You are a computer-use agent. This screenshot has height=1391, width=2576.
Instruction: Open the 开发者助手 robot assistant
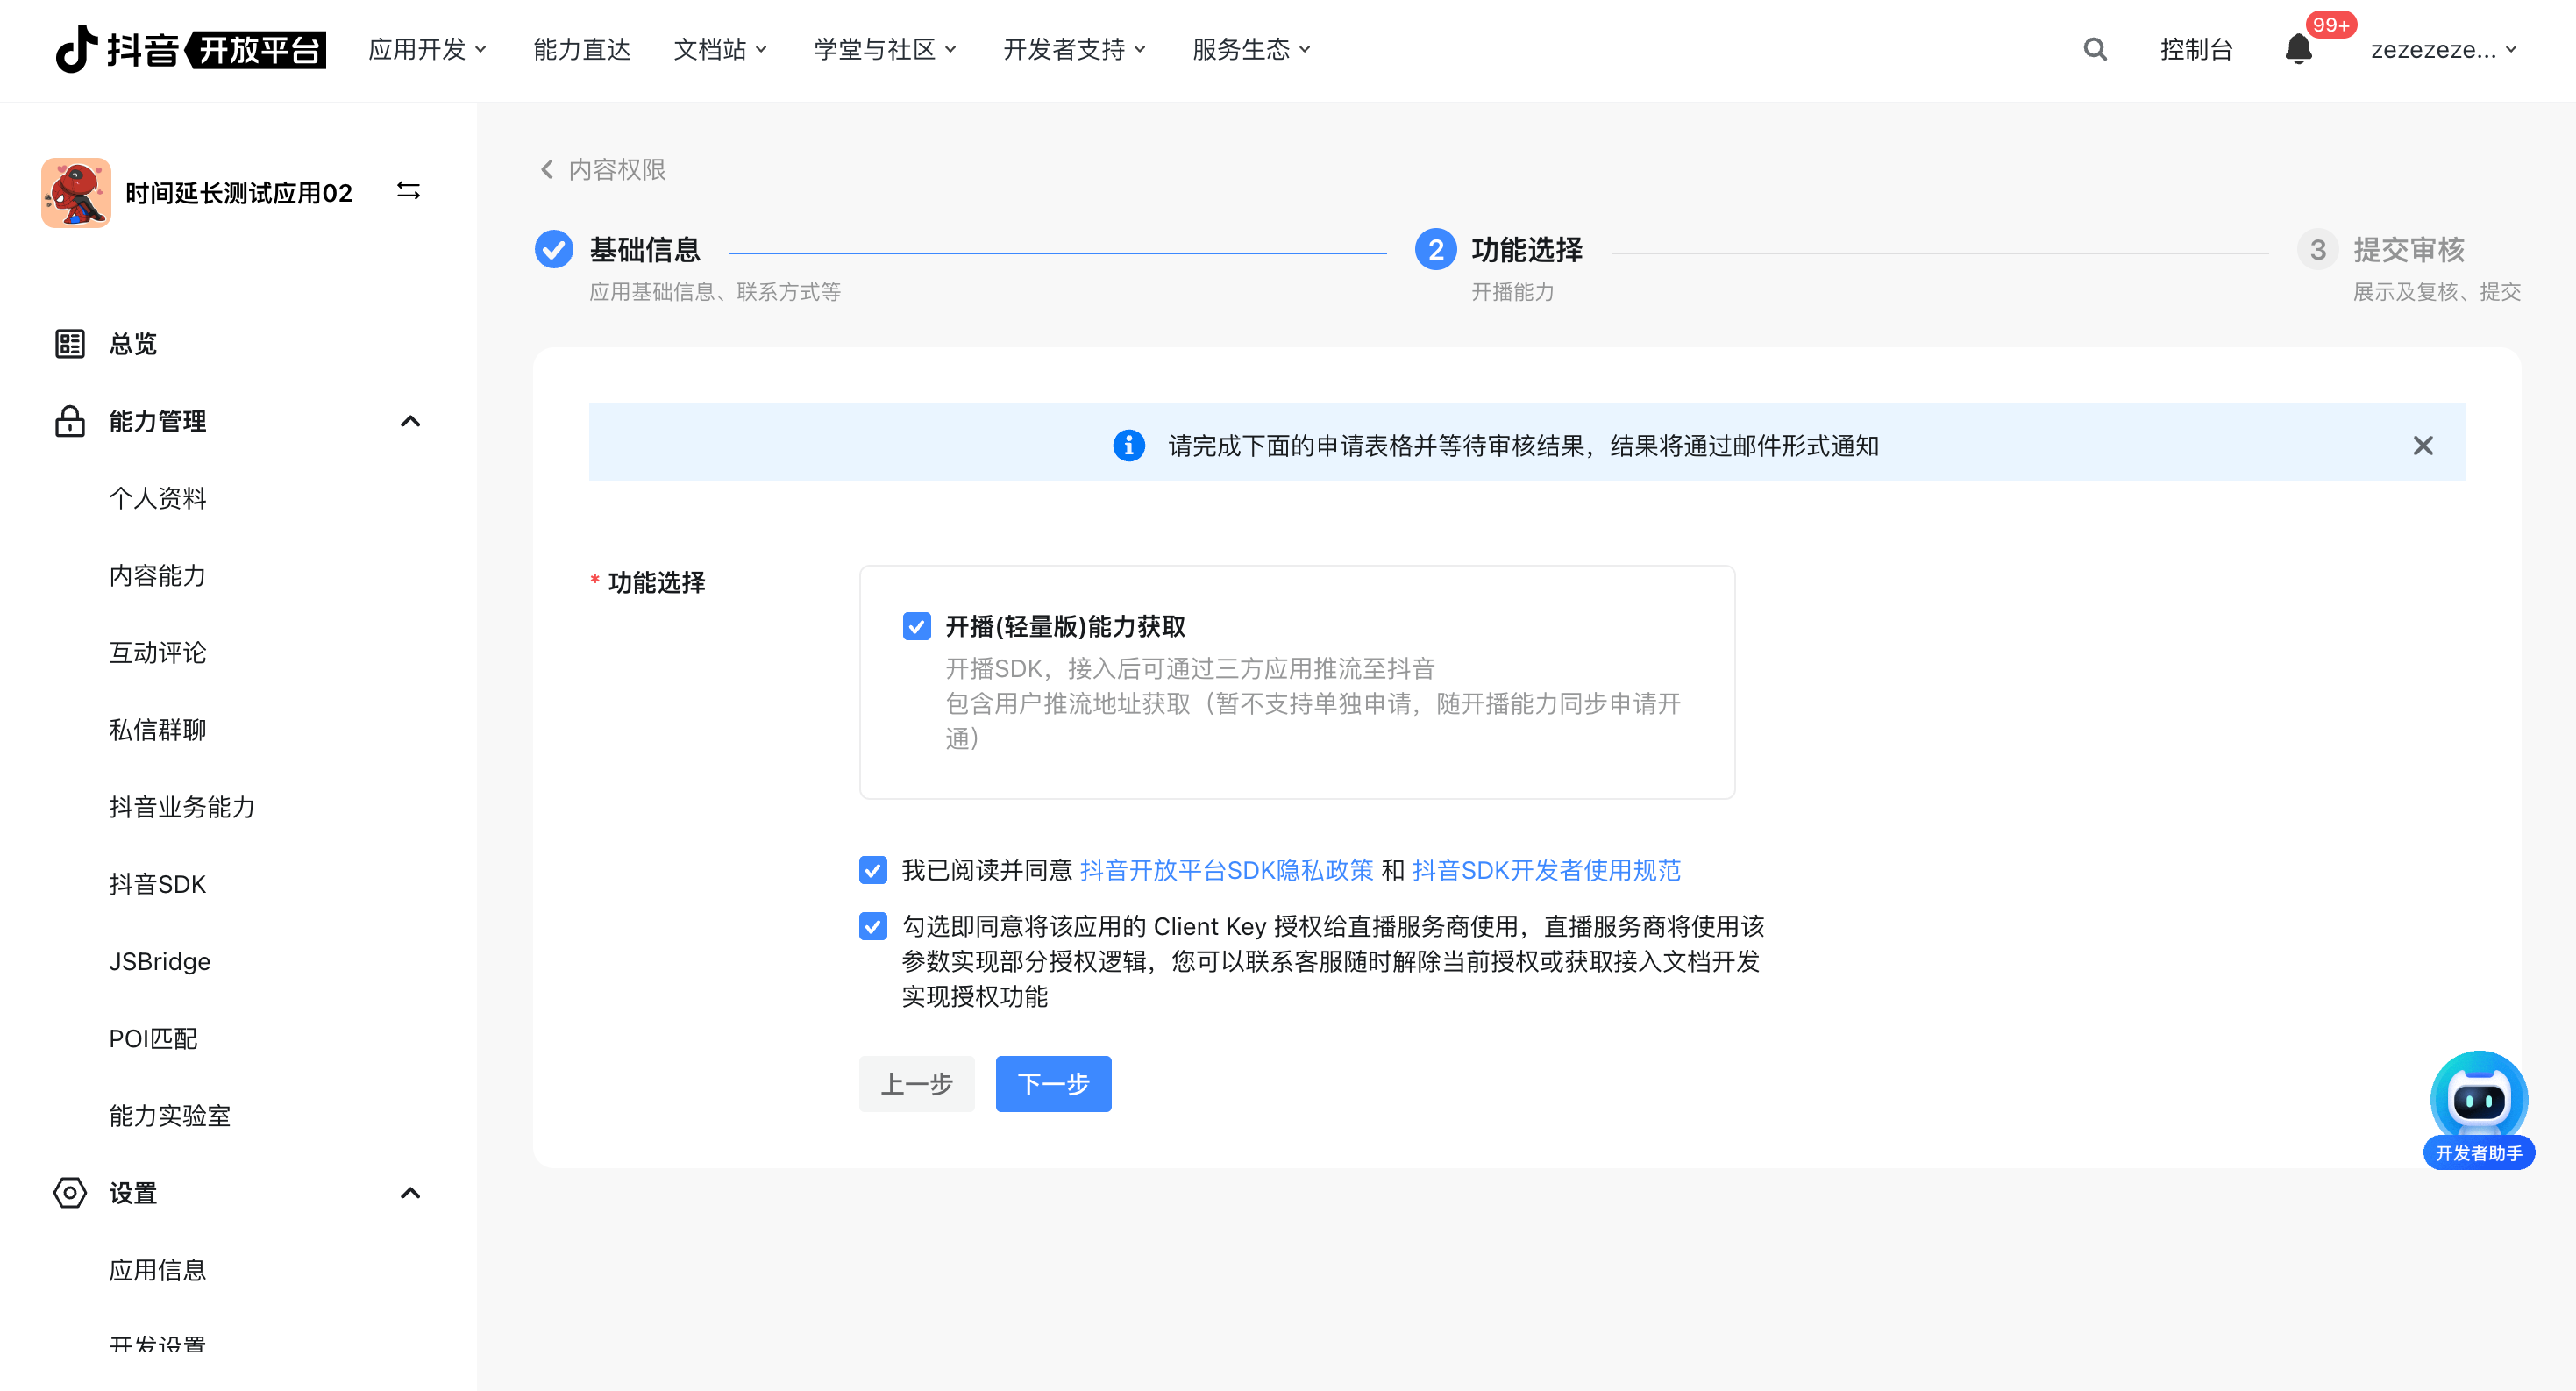coord(2478,1109)
